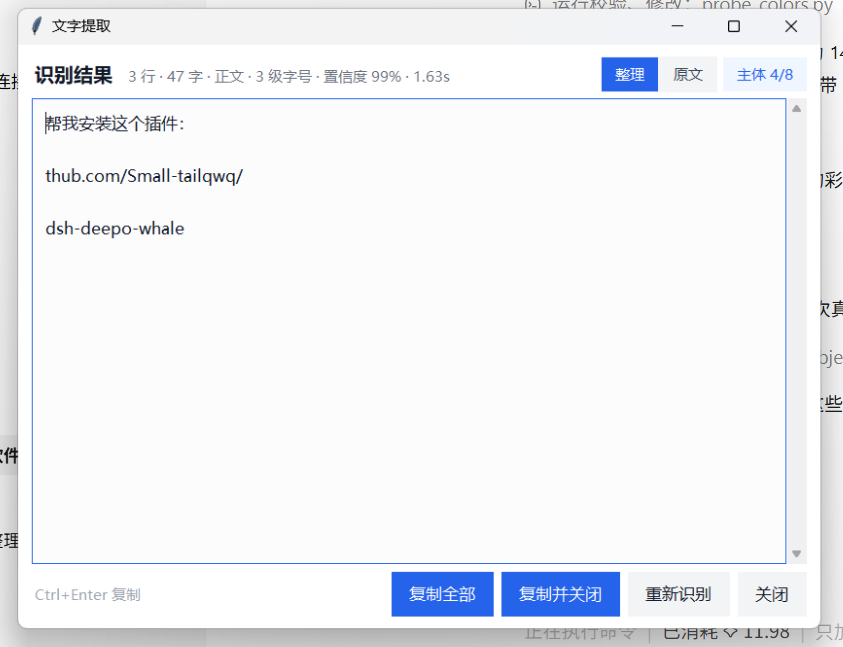
Task: Click the 识别结果 heading
Action: click(x=74, y=75)
